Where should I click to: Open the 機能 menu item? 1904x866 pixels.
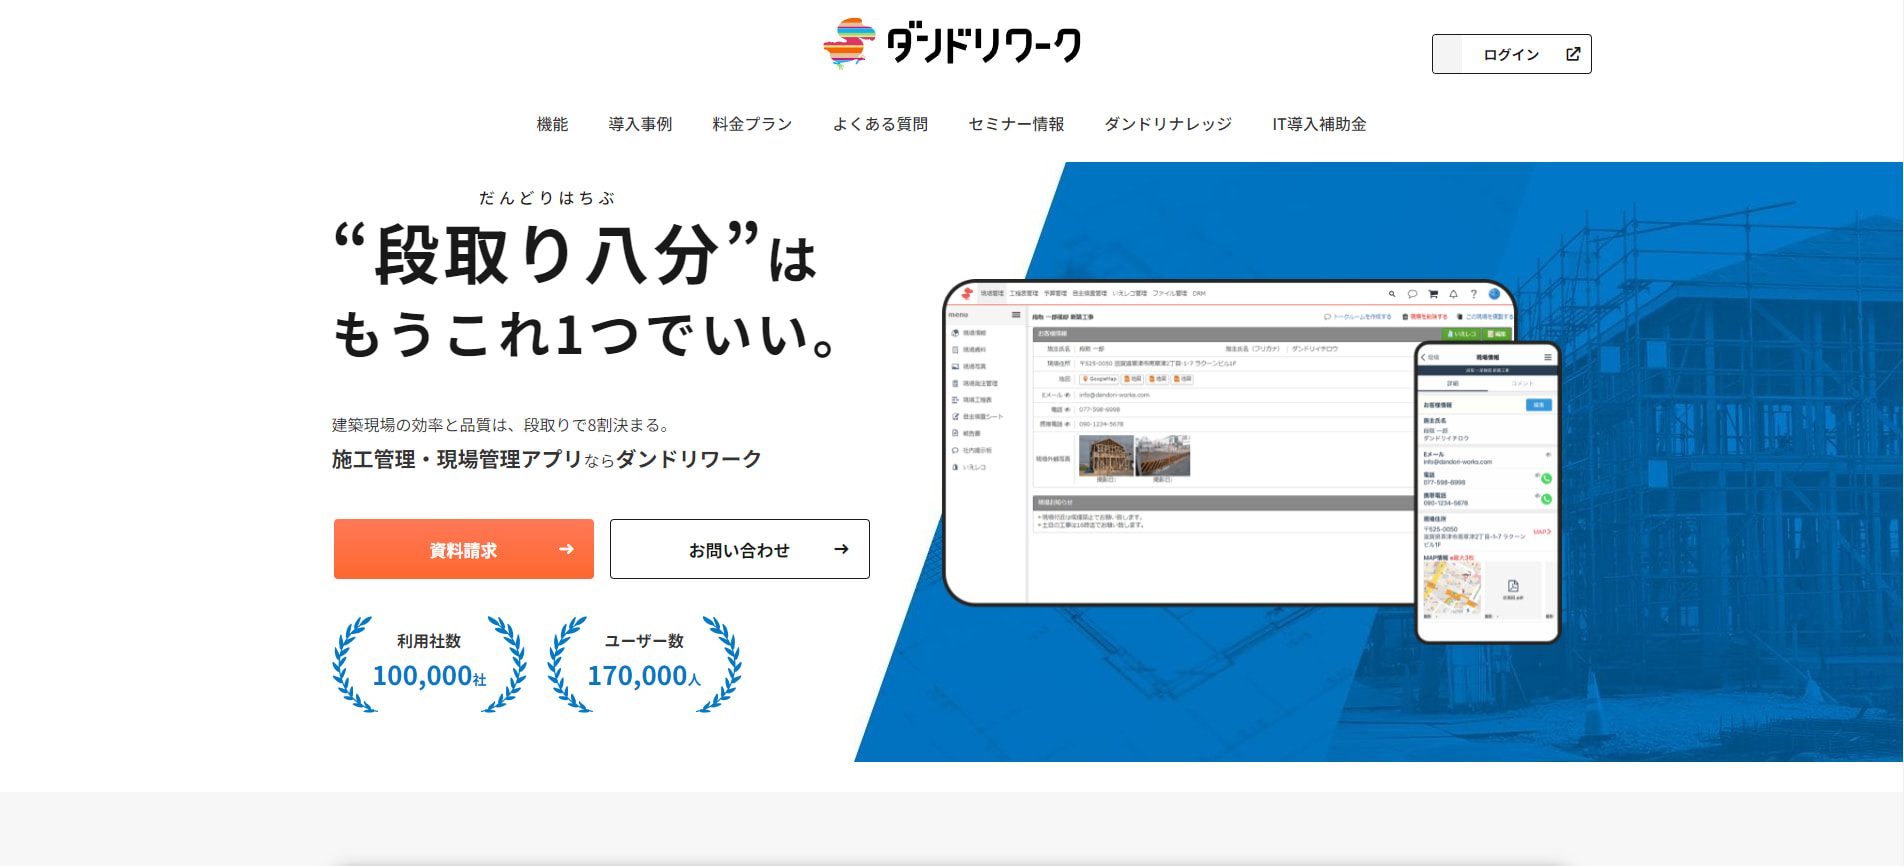[x=552, y=124]
